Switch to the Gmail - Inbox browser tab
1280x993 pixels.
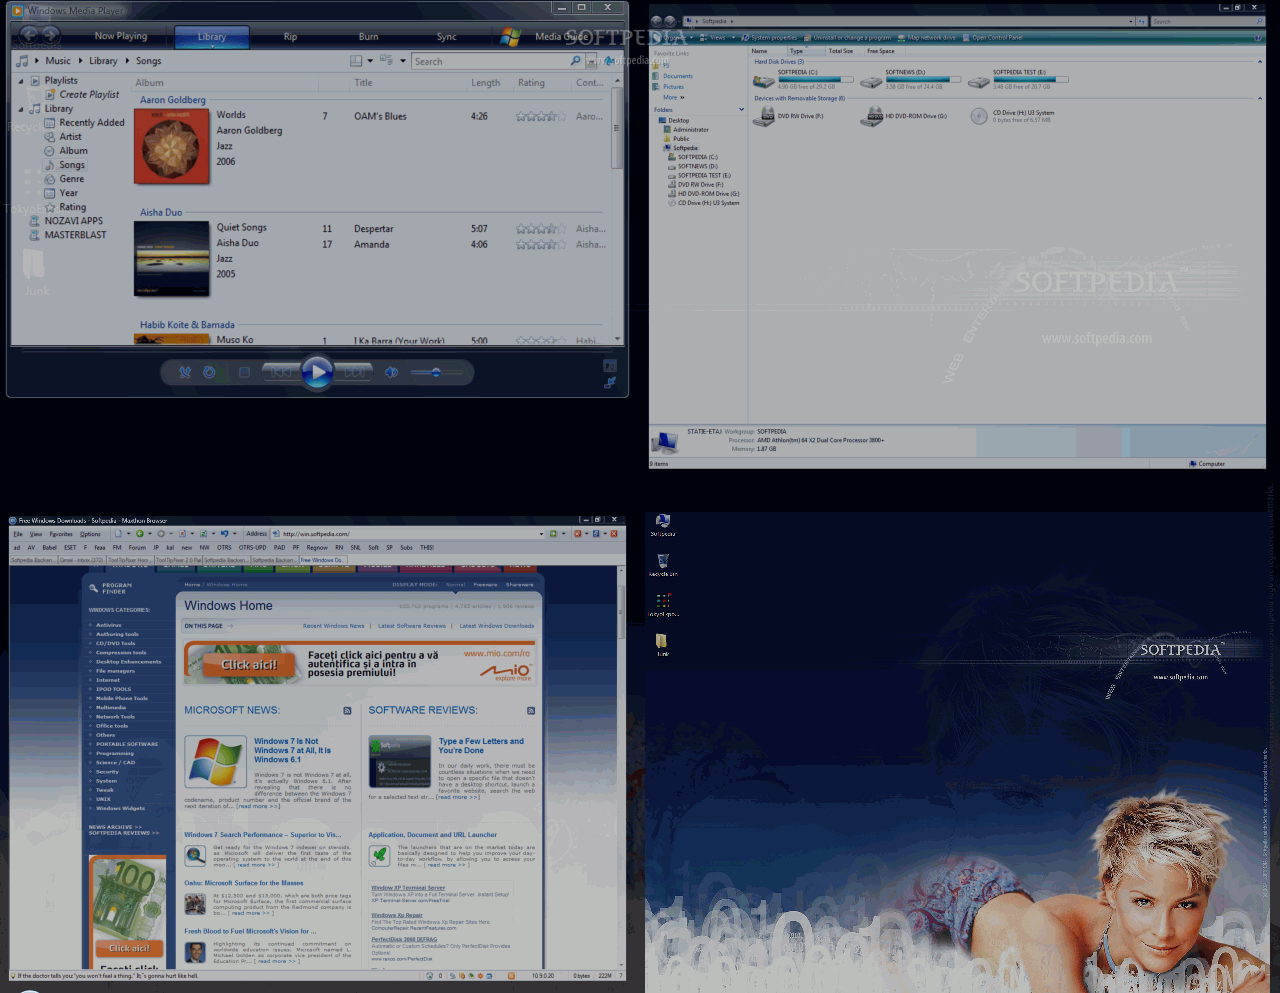(x=82, y=560)
